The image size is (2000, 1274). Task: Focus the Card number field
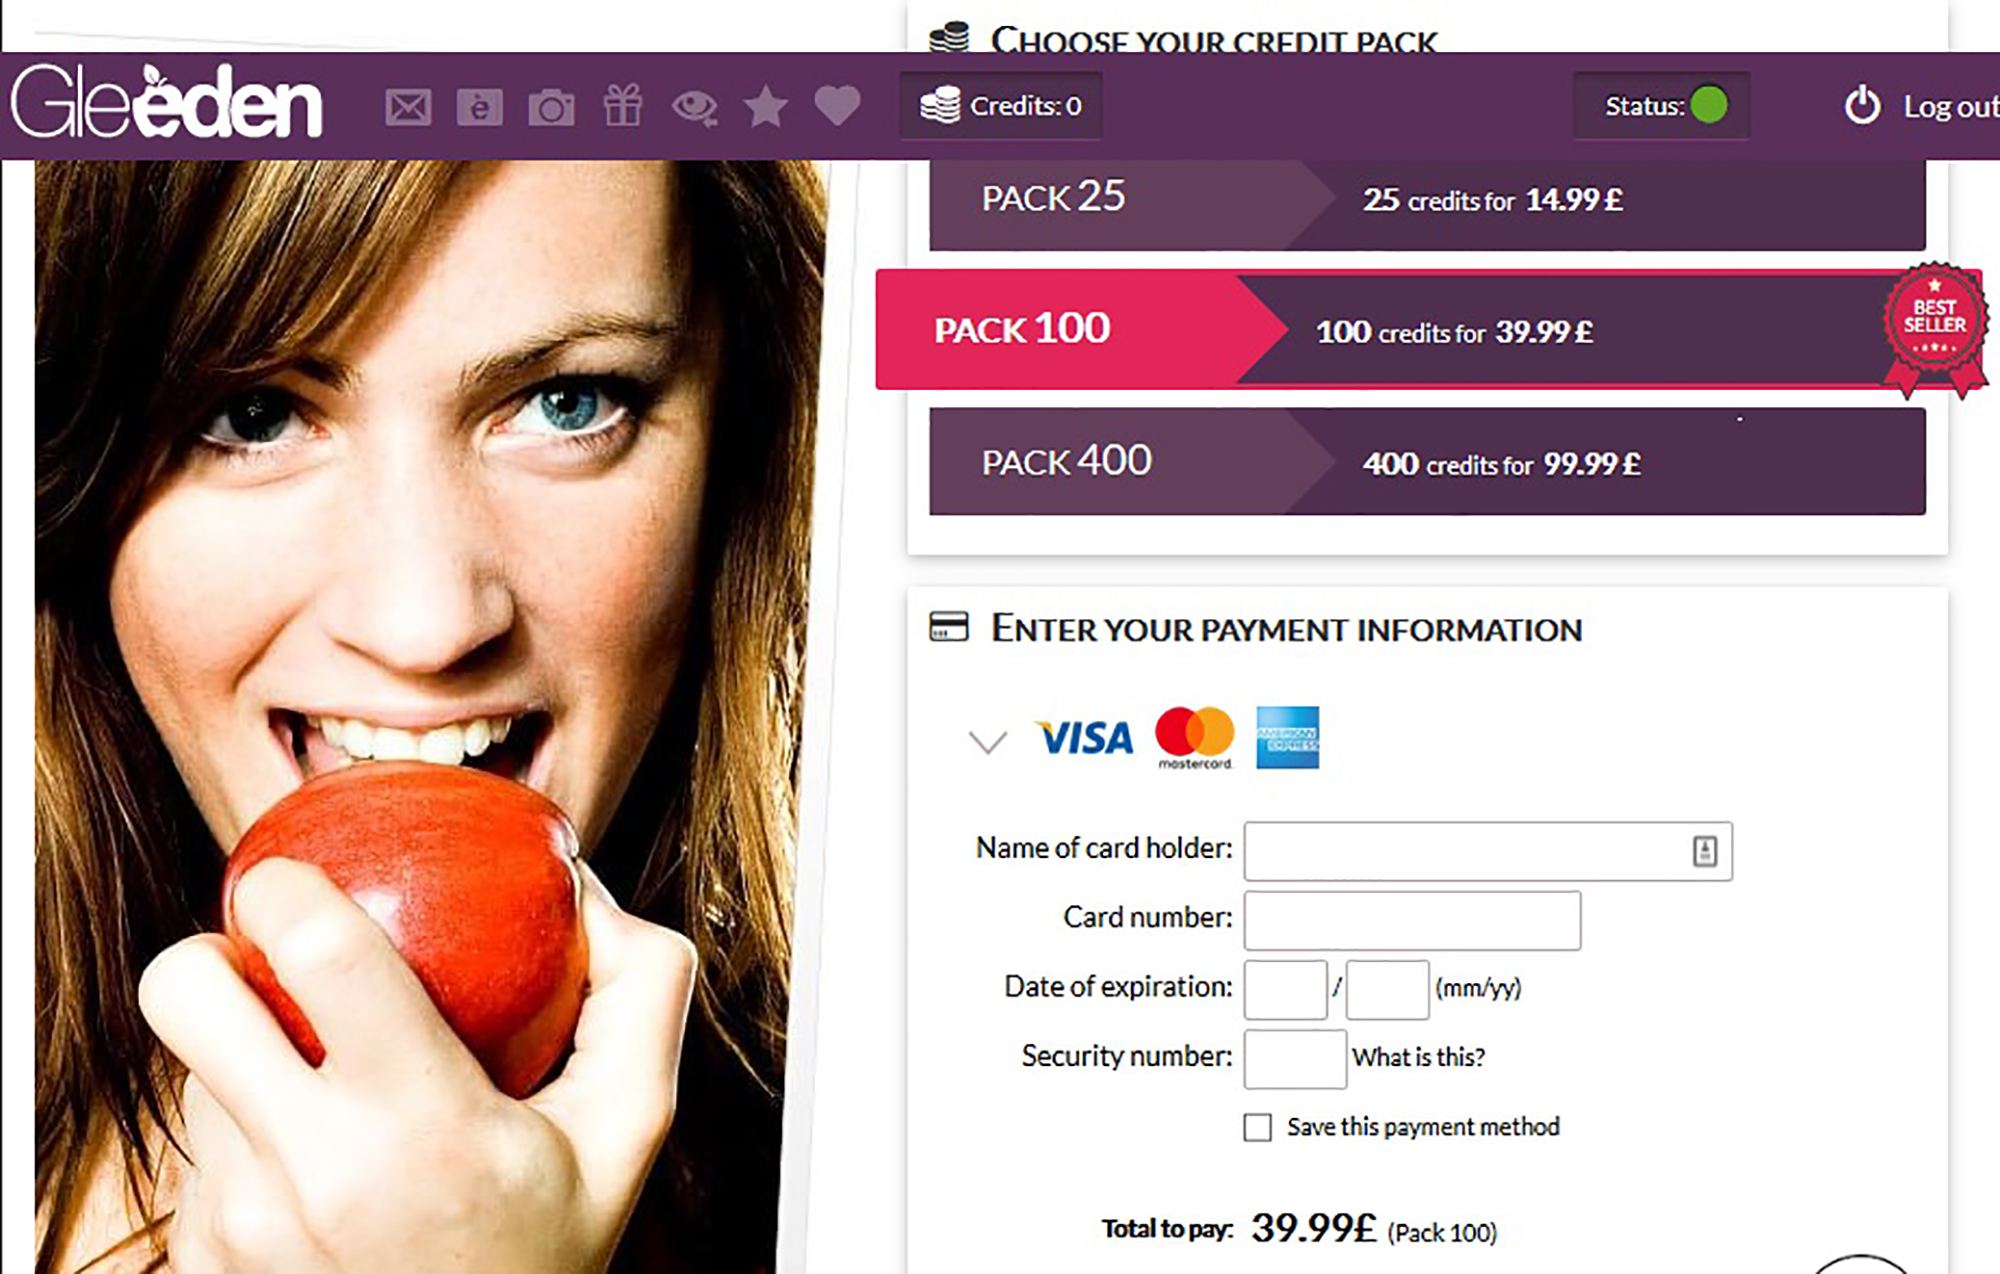click(1412, 920)
